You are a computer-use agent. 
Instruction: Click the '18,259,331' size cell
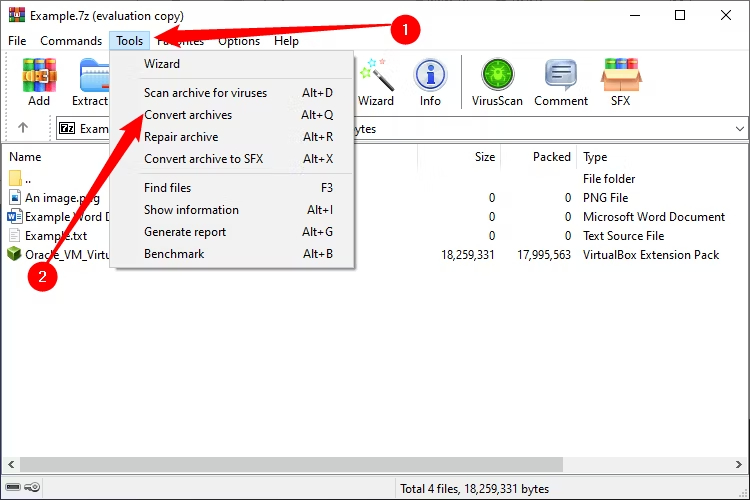(x=467, y=255)
